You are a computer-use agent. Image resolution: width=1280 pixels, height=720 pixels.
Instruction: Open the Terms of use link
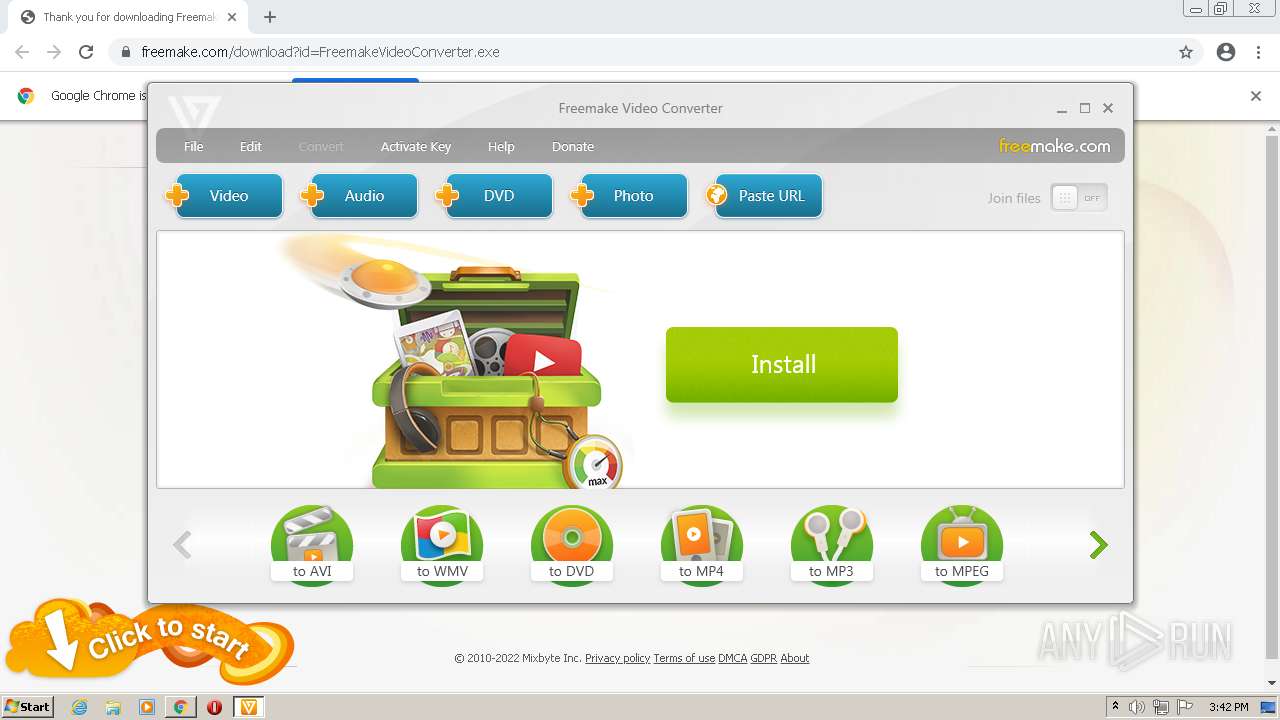[x=684, y=658]
